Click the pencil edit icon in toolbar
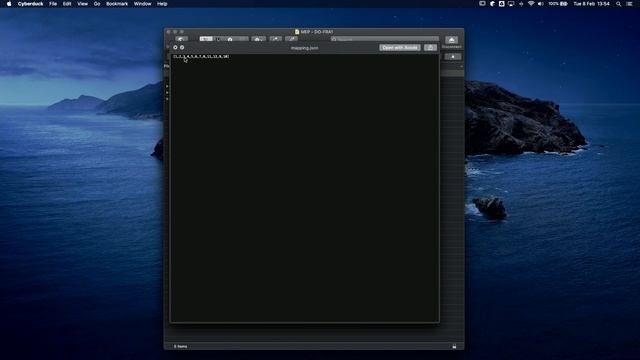Viewport: 640px width, 360px height. click(x=291, y=39)
